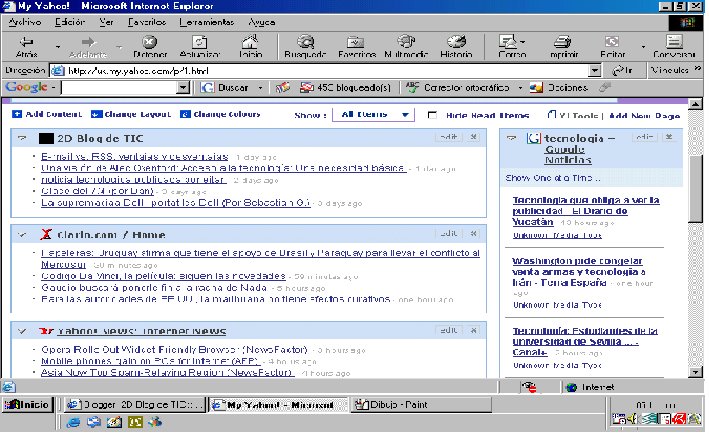
Task: Click edit on Yahoo! News module
Action: tap(449, 330)
